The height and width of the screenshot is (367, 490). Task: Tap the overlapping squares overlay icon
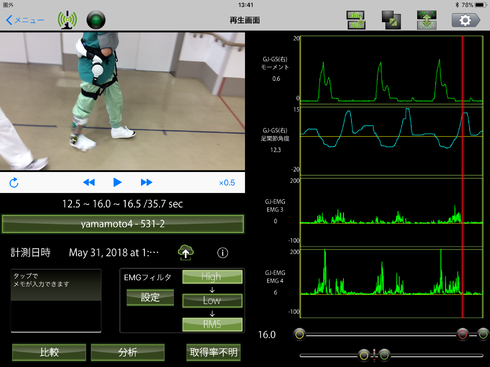coord(391,20)
